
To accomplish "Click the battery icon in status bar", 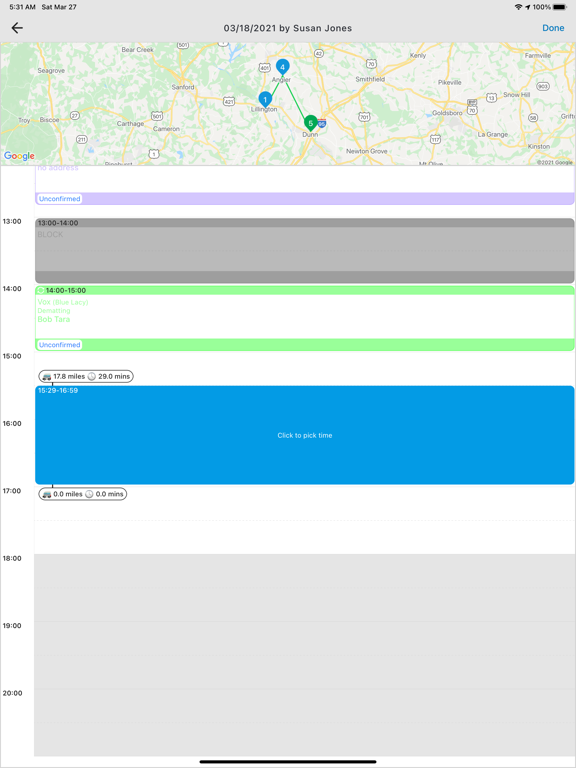I will tap(560, 7).
